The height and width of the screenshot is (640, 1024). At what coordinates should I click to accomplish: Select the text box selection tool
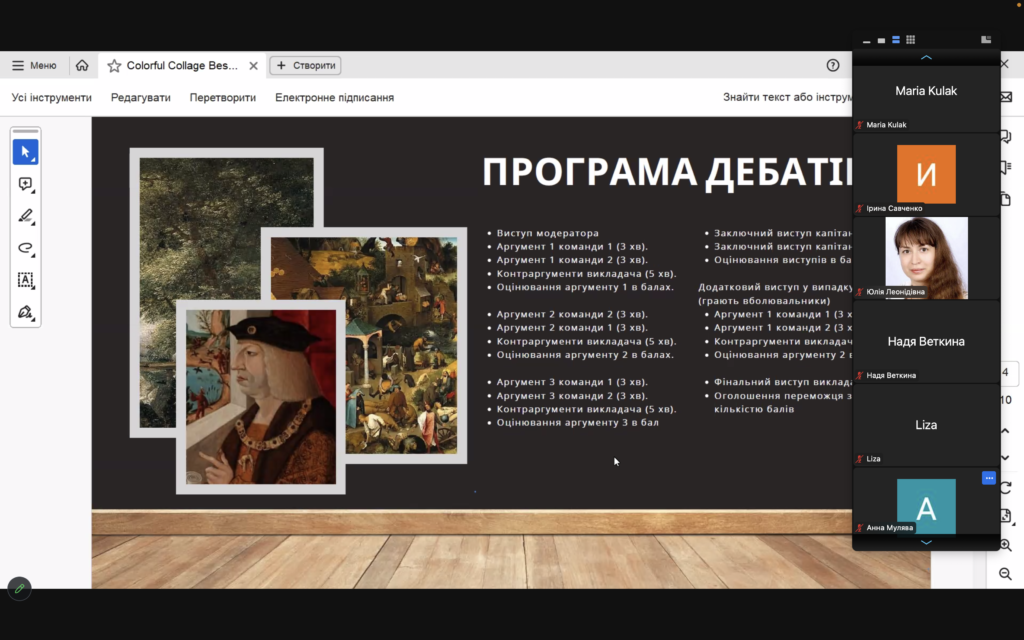tap(25, 280)
